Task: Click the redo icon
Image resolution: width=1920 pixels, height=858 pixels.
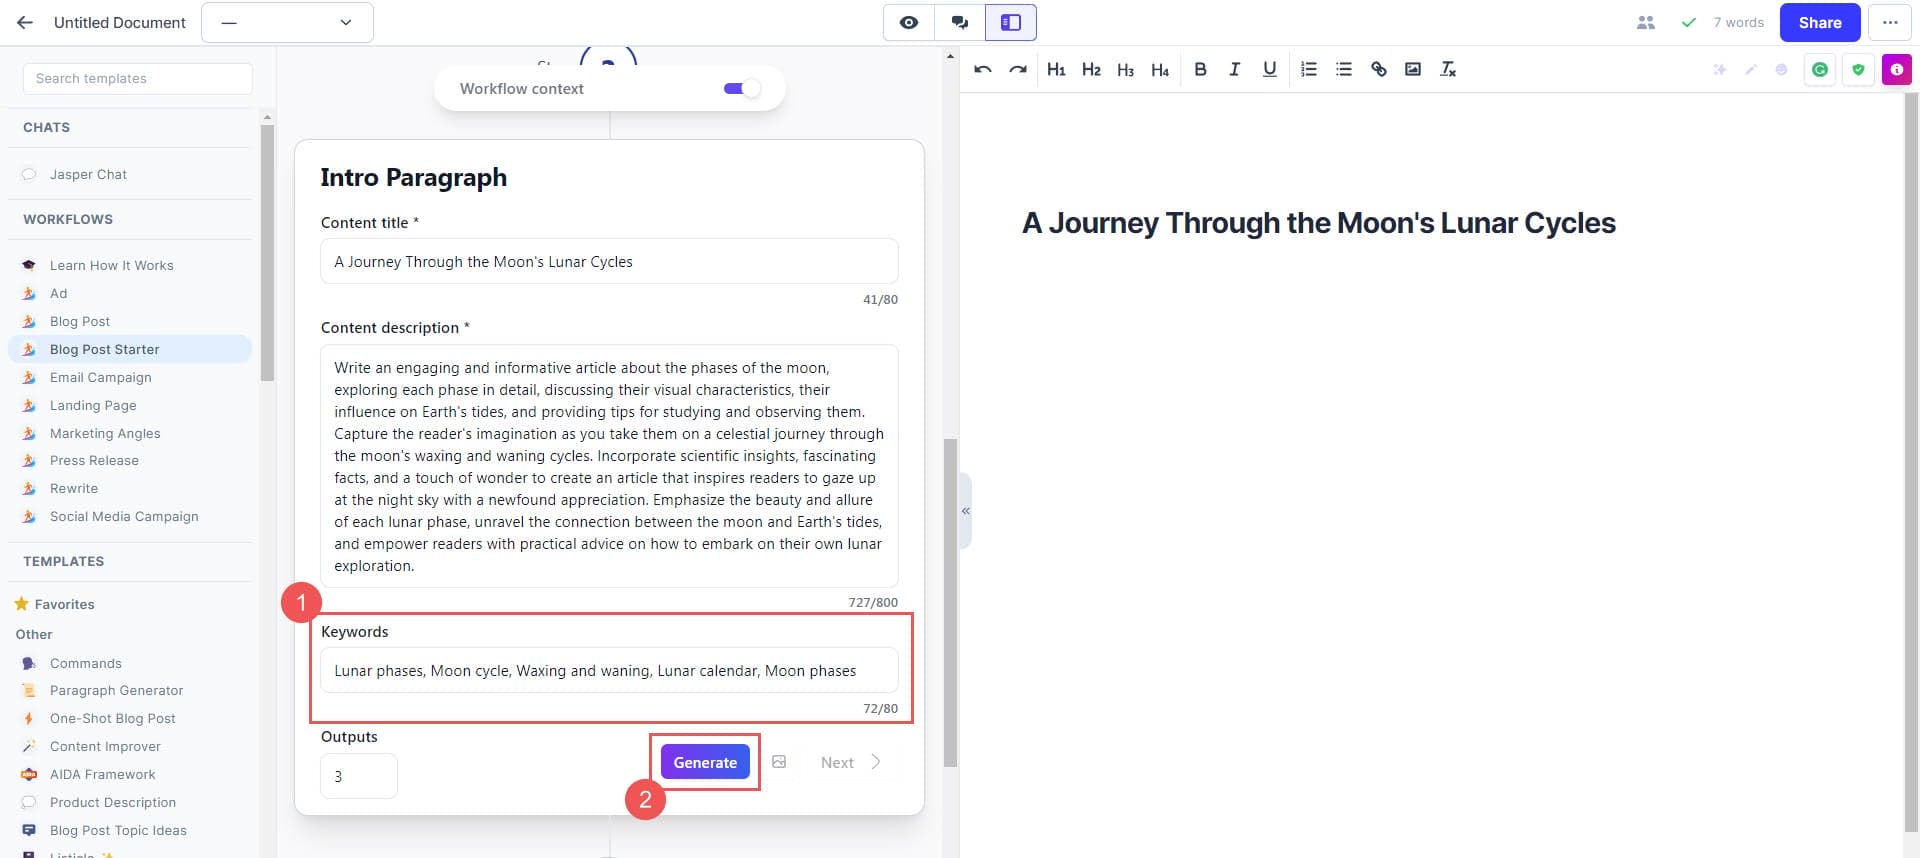Action: [1018, 69]
